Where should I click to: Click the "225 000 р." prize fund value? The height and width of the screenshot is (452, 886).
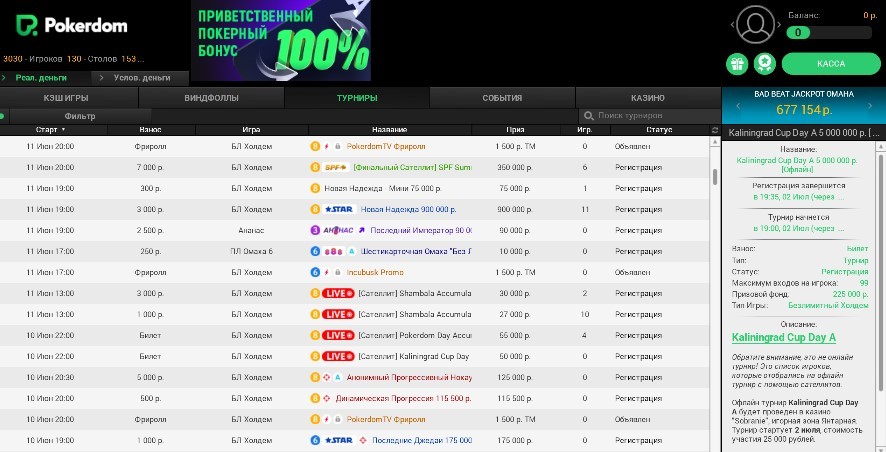(850, 294)
